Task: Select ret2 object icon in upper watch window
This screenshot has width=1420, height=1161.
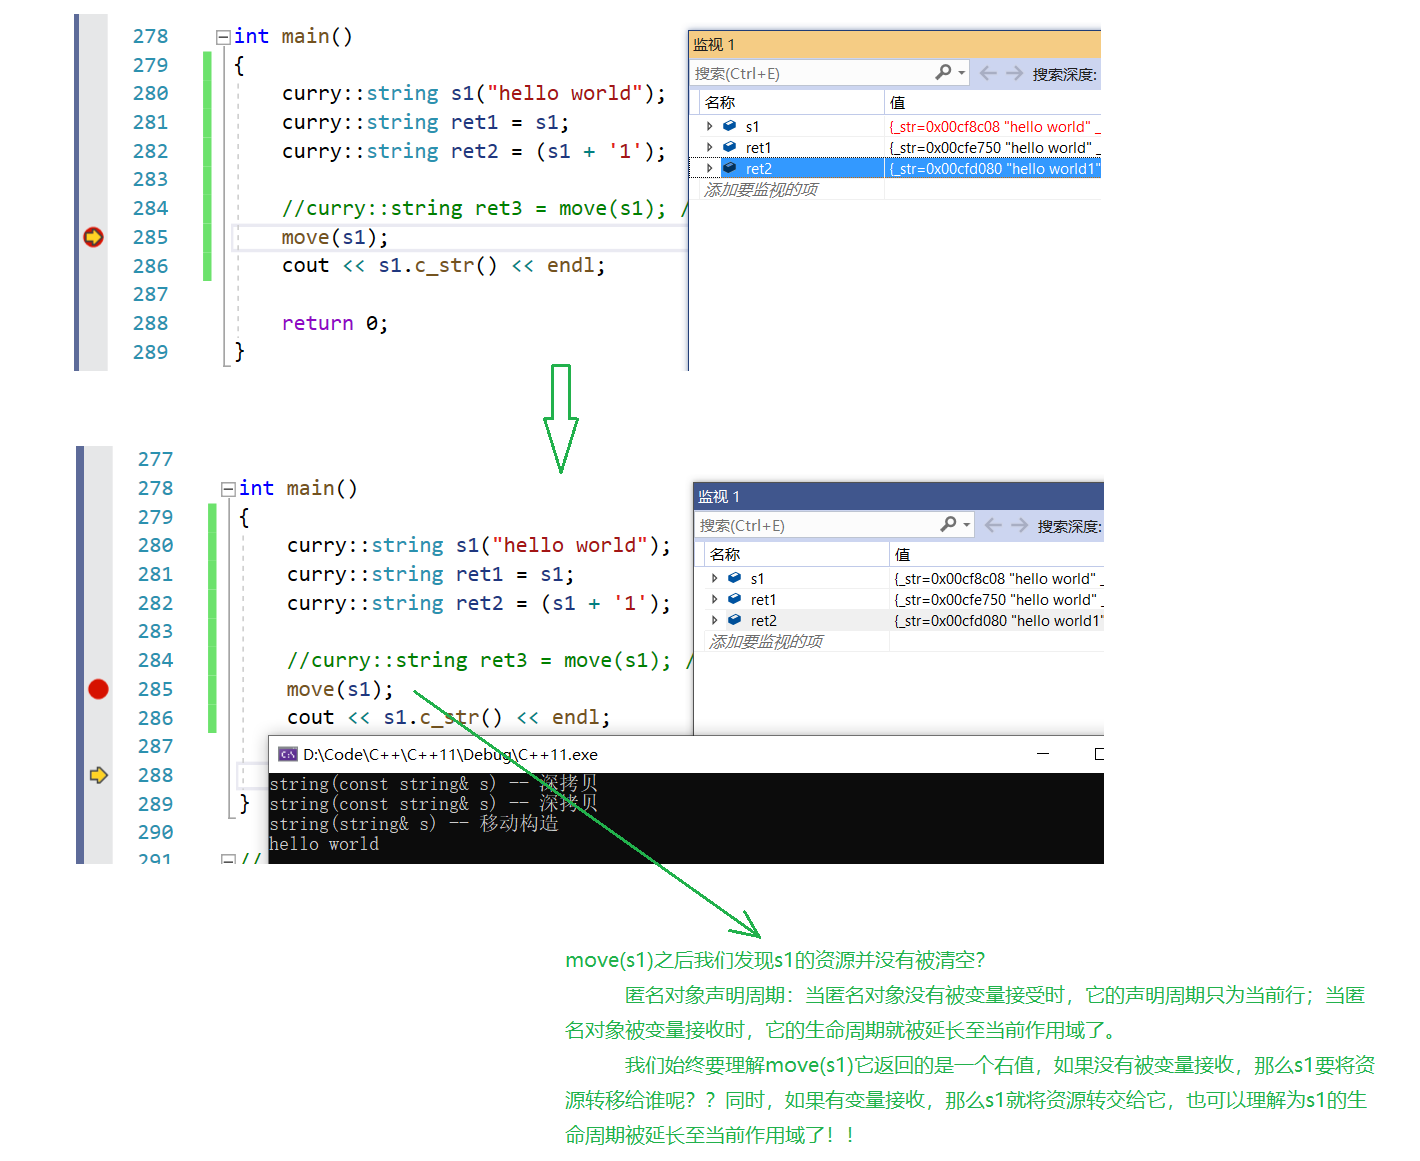Action: [729, 168]
